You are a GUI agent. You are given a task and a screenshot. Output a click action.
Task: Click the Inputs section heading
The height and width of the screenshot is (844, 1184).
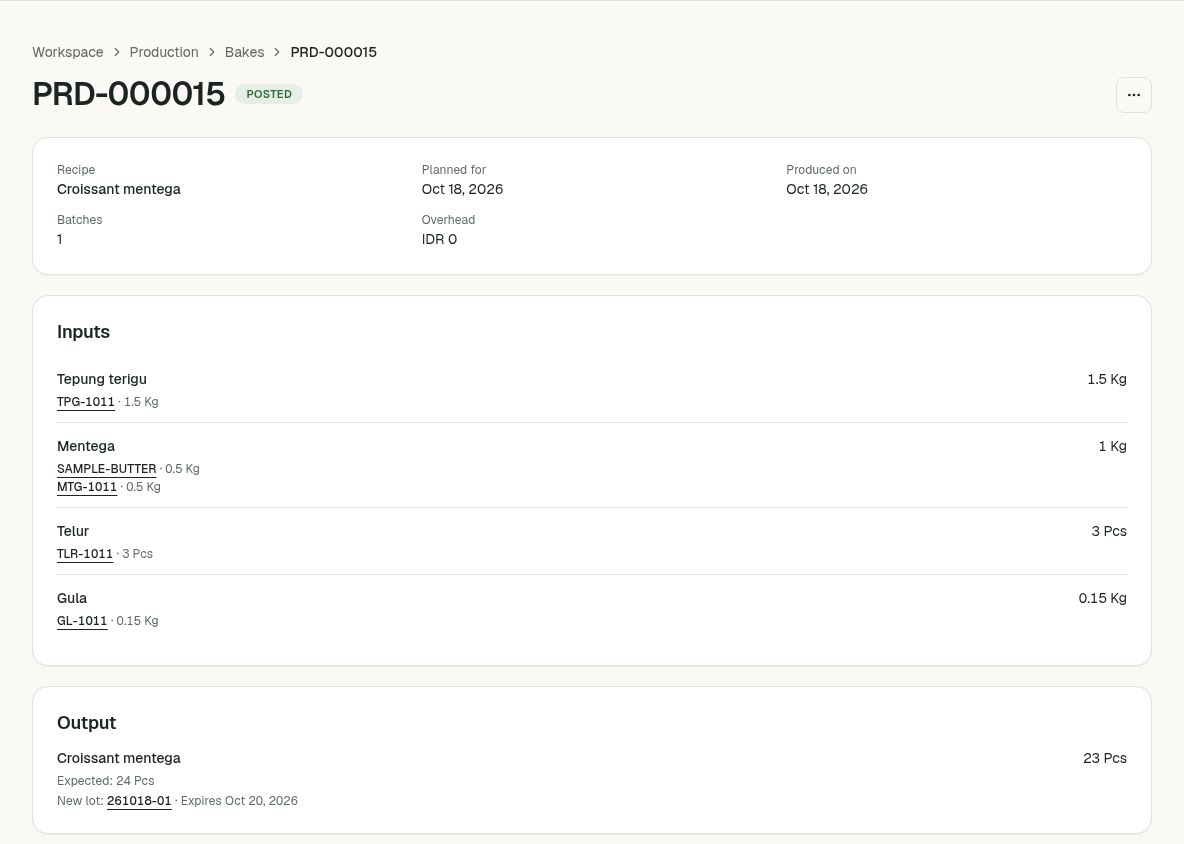84,332
